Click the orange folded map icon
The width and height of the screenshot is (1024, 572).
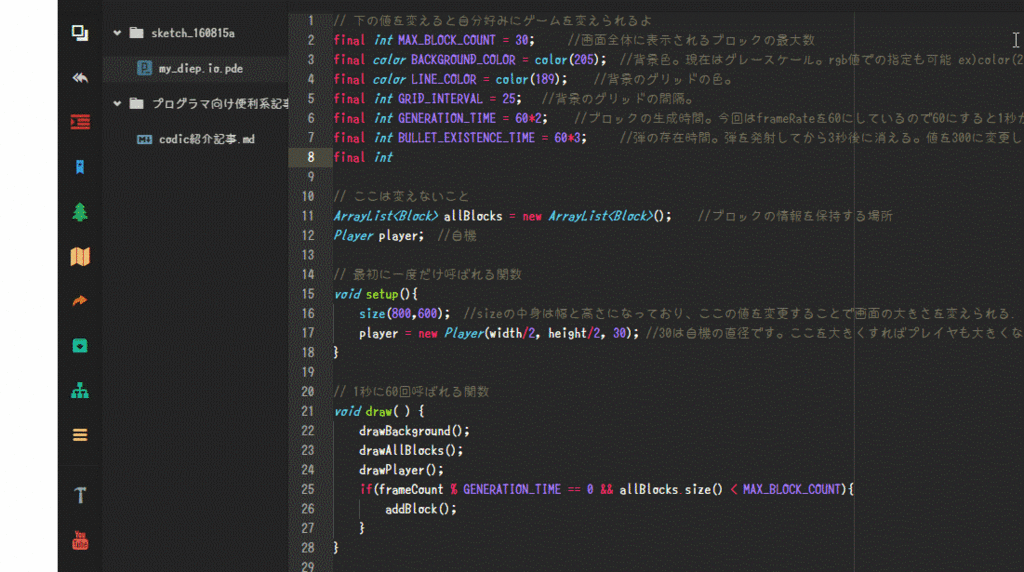pyautogui.click(x=80, y=257)
